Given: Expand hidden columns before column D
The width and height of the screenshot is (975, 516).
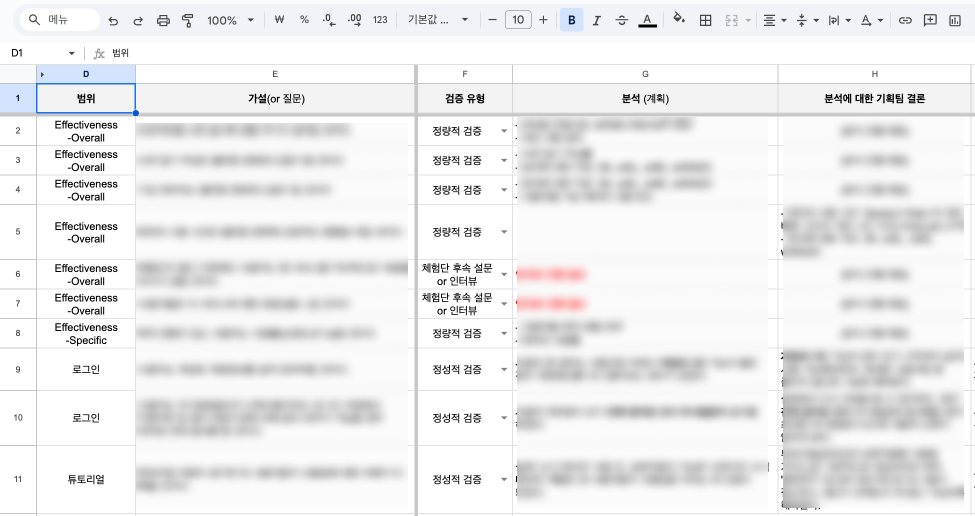Looking at the screenshot, I should 42,74.
